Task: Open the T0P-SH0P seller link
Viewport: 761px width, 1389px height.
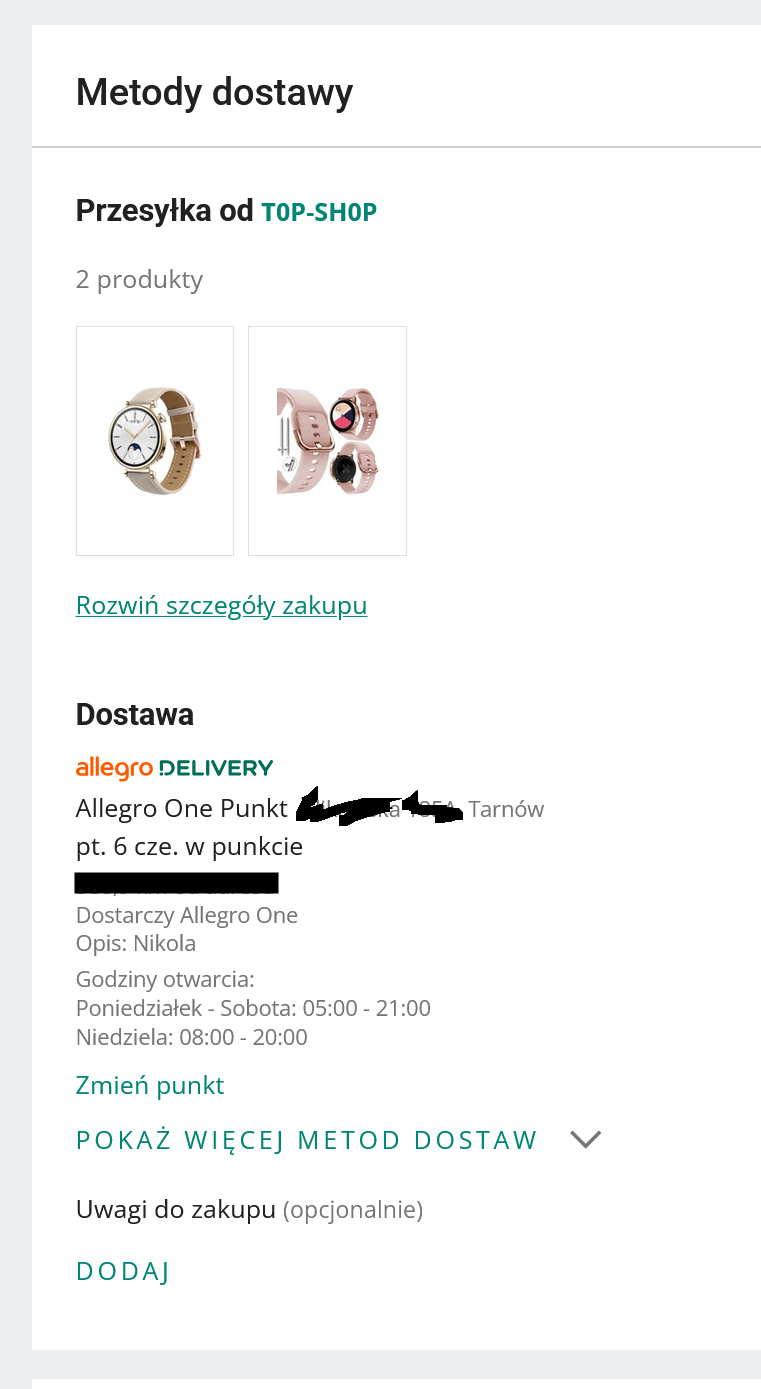Action: pyautogui.click(x=319, y=212)
